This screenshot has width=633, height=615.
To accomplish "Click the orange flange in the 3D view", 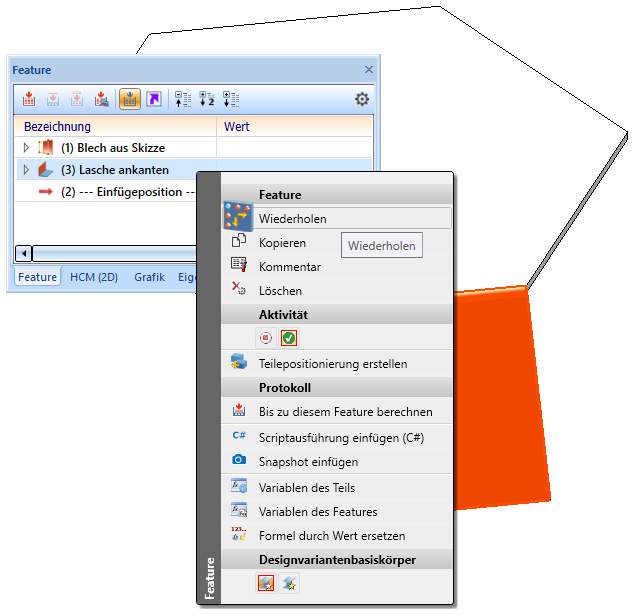I will click(x=499, y=398).
